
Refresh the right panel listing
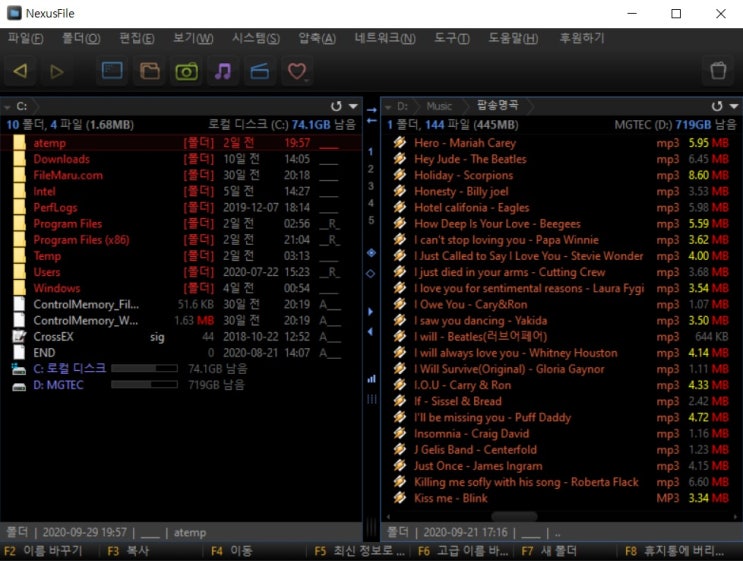(x=717, y=106)
